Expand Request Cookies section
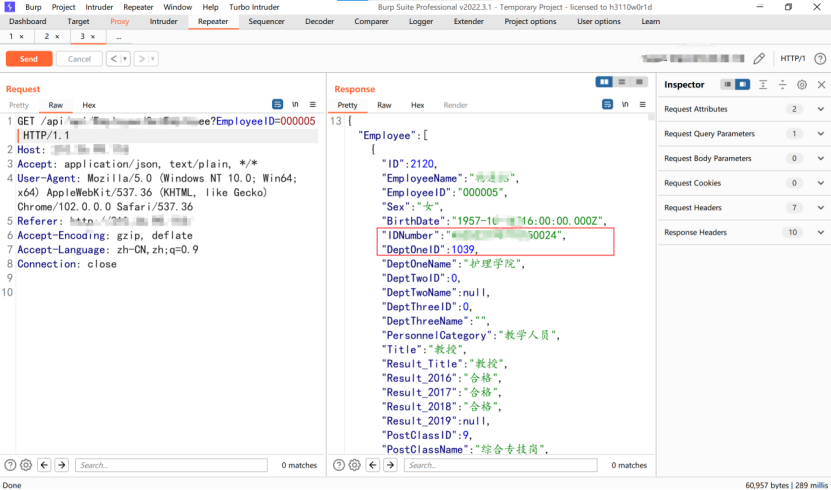Screen dimensions: 831x490 pos(820,183)
